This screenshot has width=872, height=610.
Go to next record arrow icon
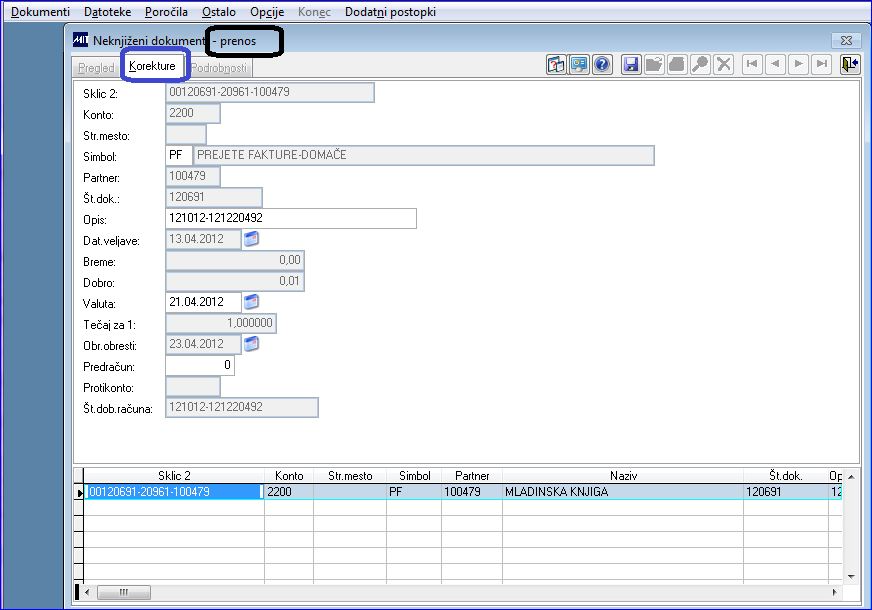tap(799, 64)
